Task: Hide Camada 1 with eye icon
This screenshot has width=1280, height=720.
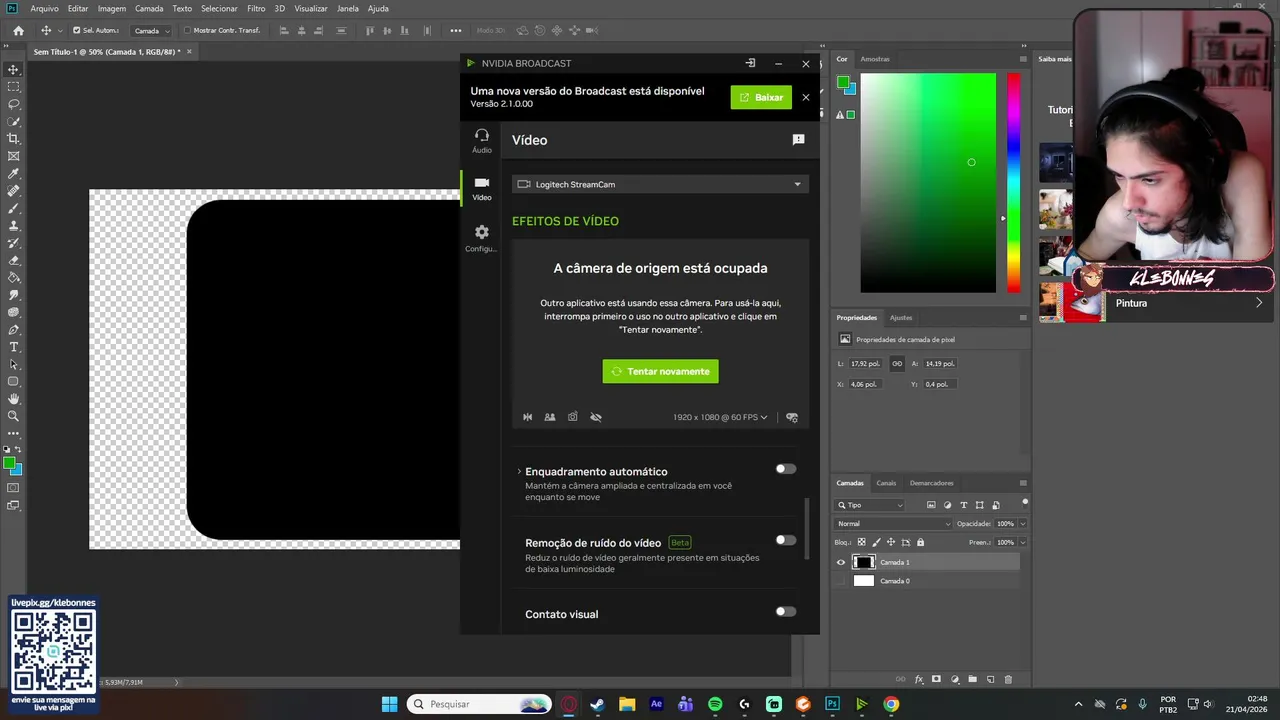Action: (x=840, y=562)
